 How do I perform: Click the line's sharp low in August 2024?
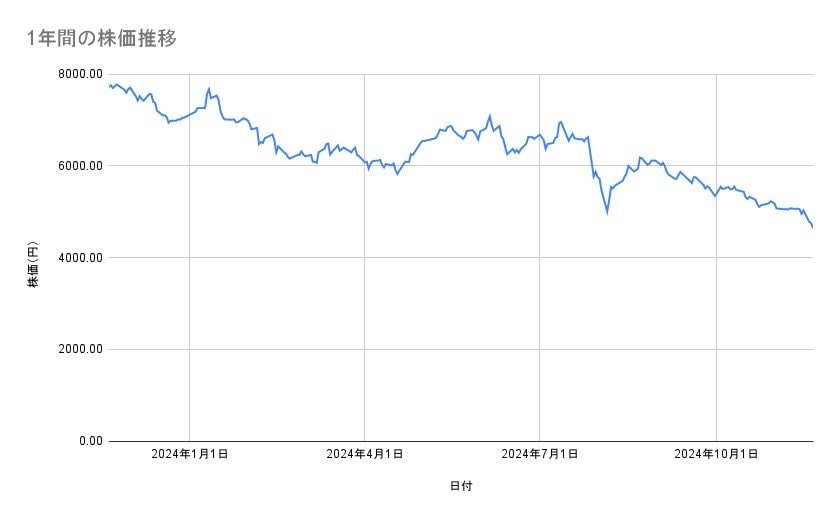pyautogui.click(x=607, y=212)
